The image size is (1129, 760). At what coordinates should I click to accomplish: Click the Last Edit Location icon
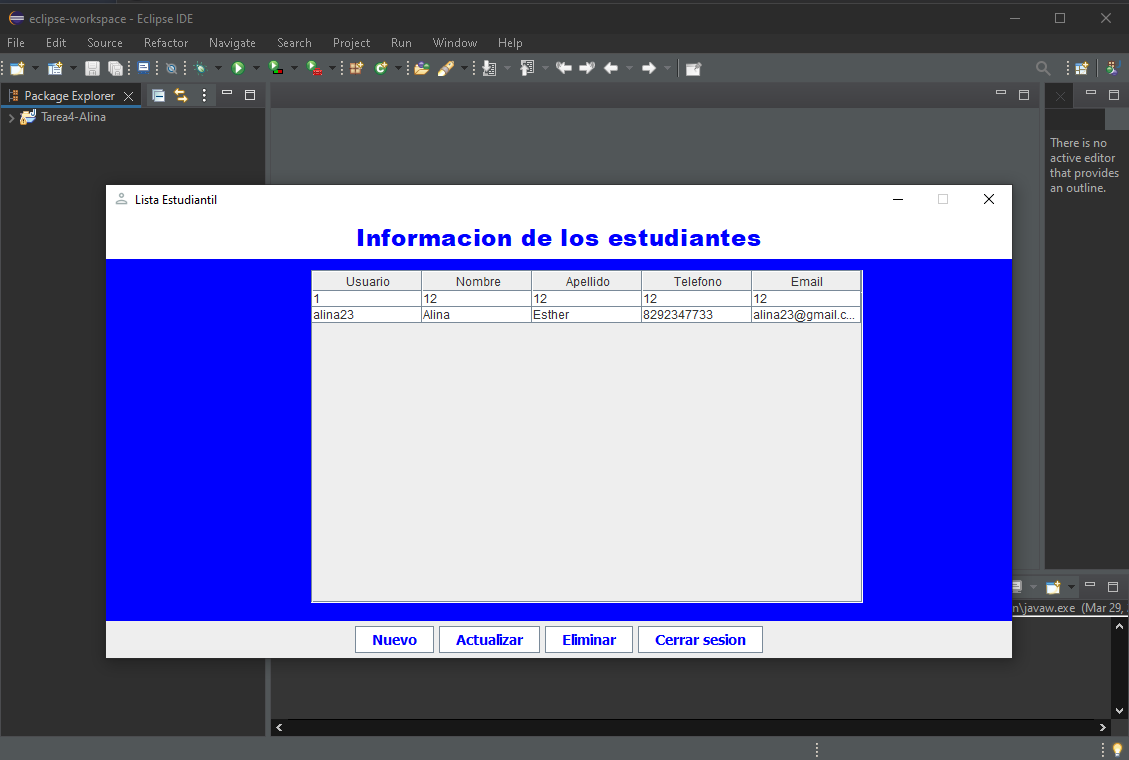pos(563,68)
